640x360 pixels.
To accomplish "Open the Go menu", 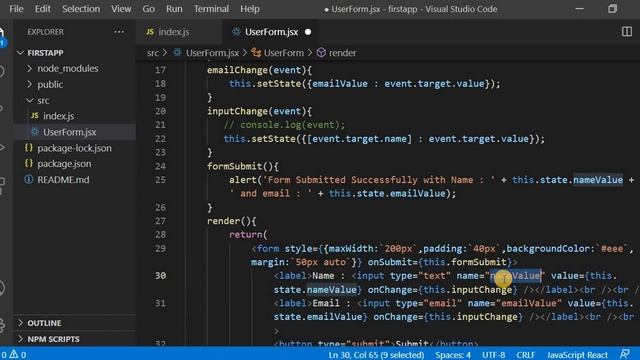I will pyautogui.click(x=148, y=9).
